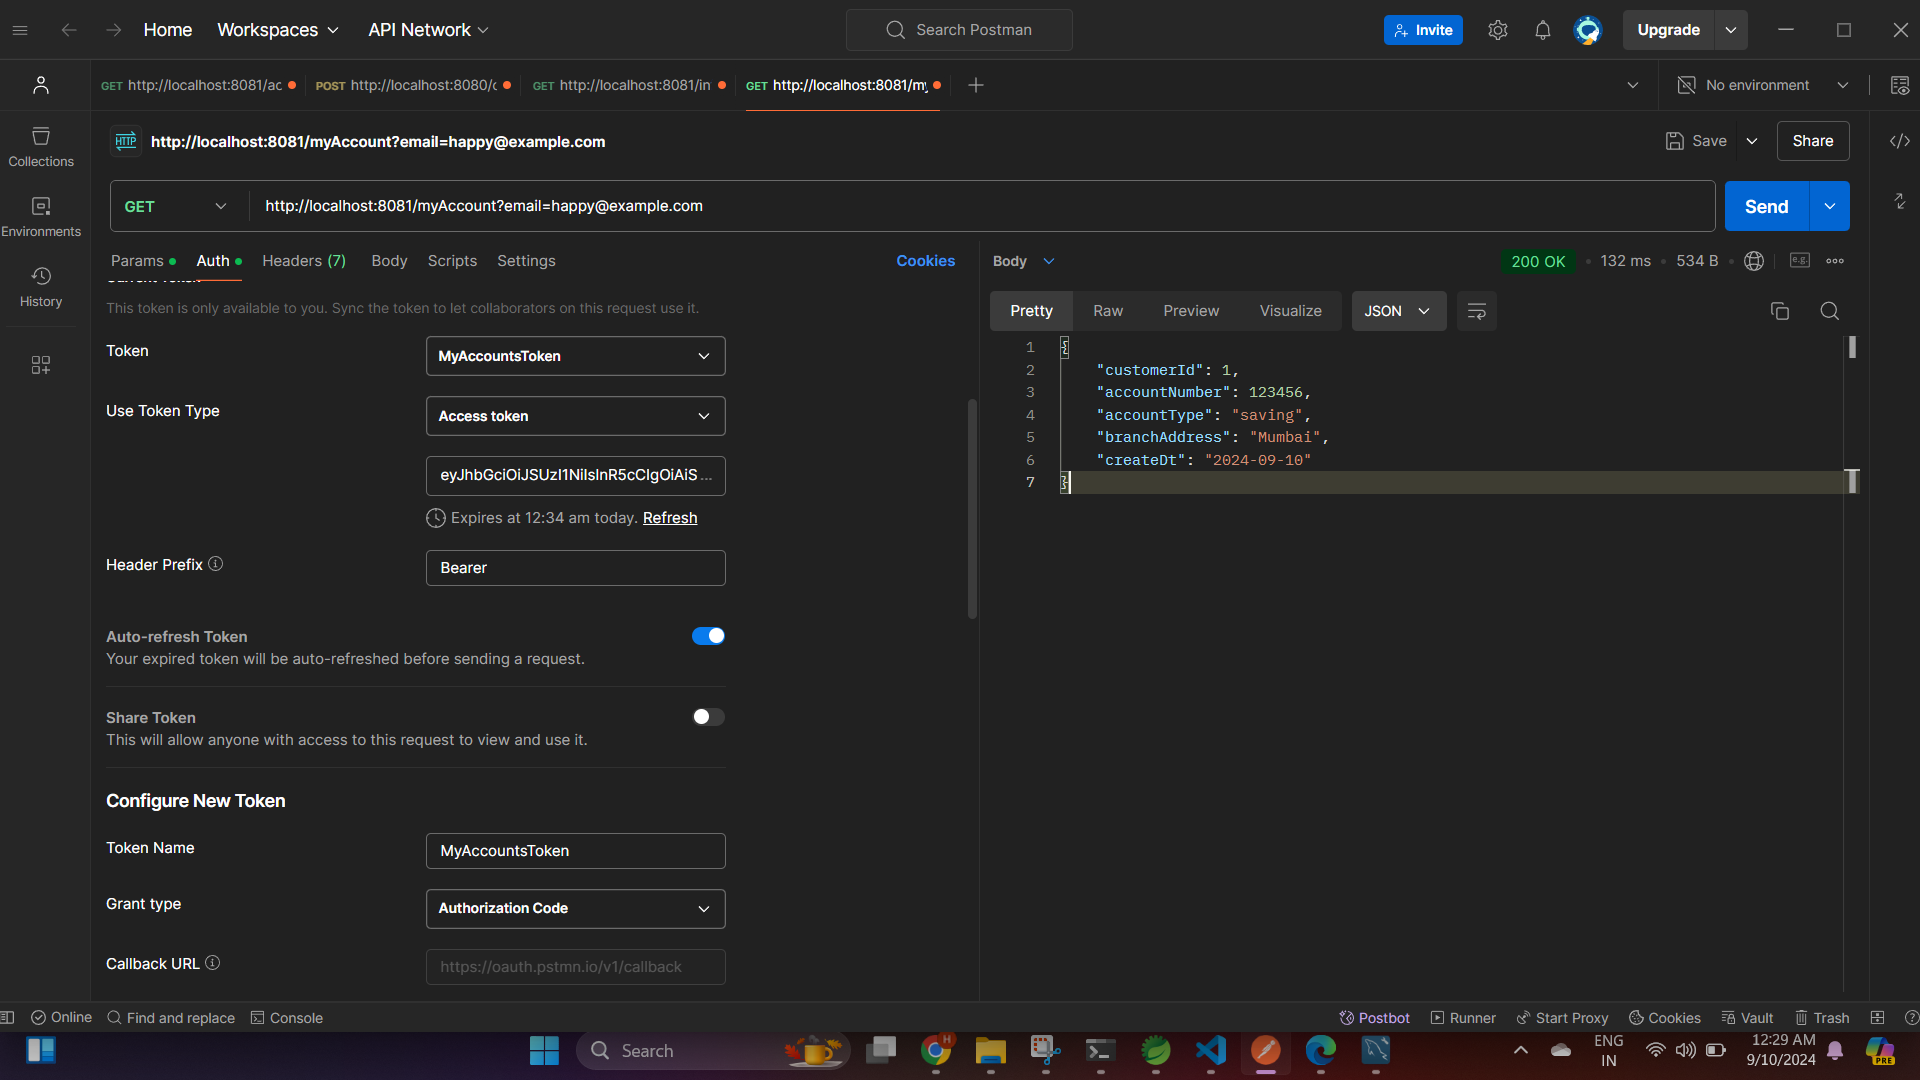Open the Use Token Type dropdown
The image size is (1920, 1080).
pos(576,416)
